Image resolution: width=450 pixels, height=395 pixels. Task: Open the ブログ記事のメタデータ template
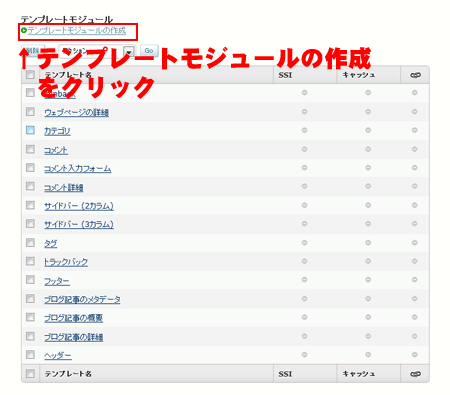[x=82, y=300]
